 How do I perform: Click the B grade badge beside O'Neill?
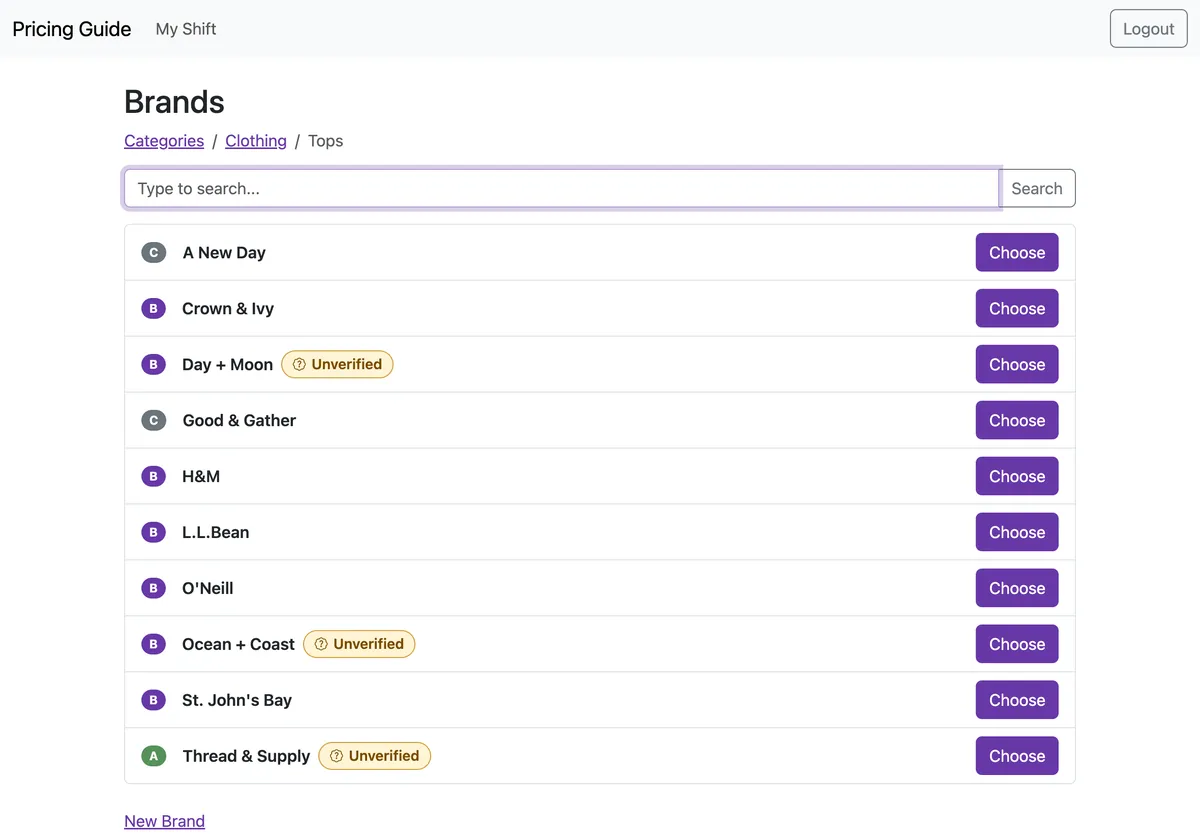coord(153,589)
